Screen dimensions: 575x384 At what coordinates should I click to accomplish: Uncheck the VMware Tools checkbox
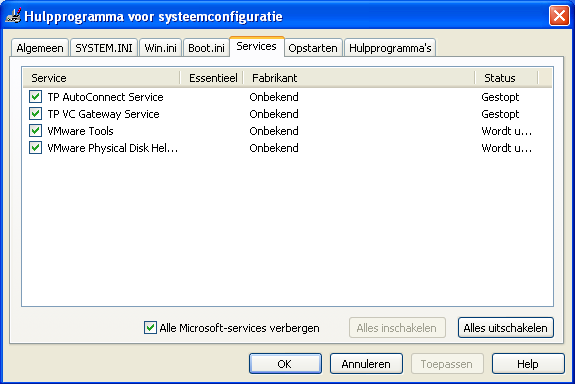point(35,131)
